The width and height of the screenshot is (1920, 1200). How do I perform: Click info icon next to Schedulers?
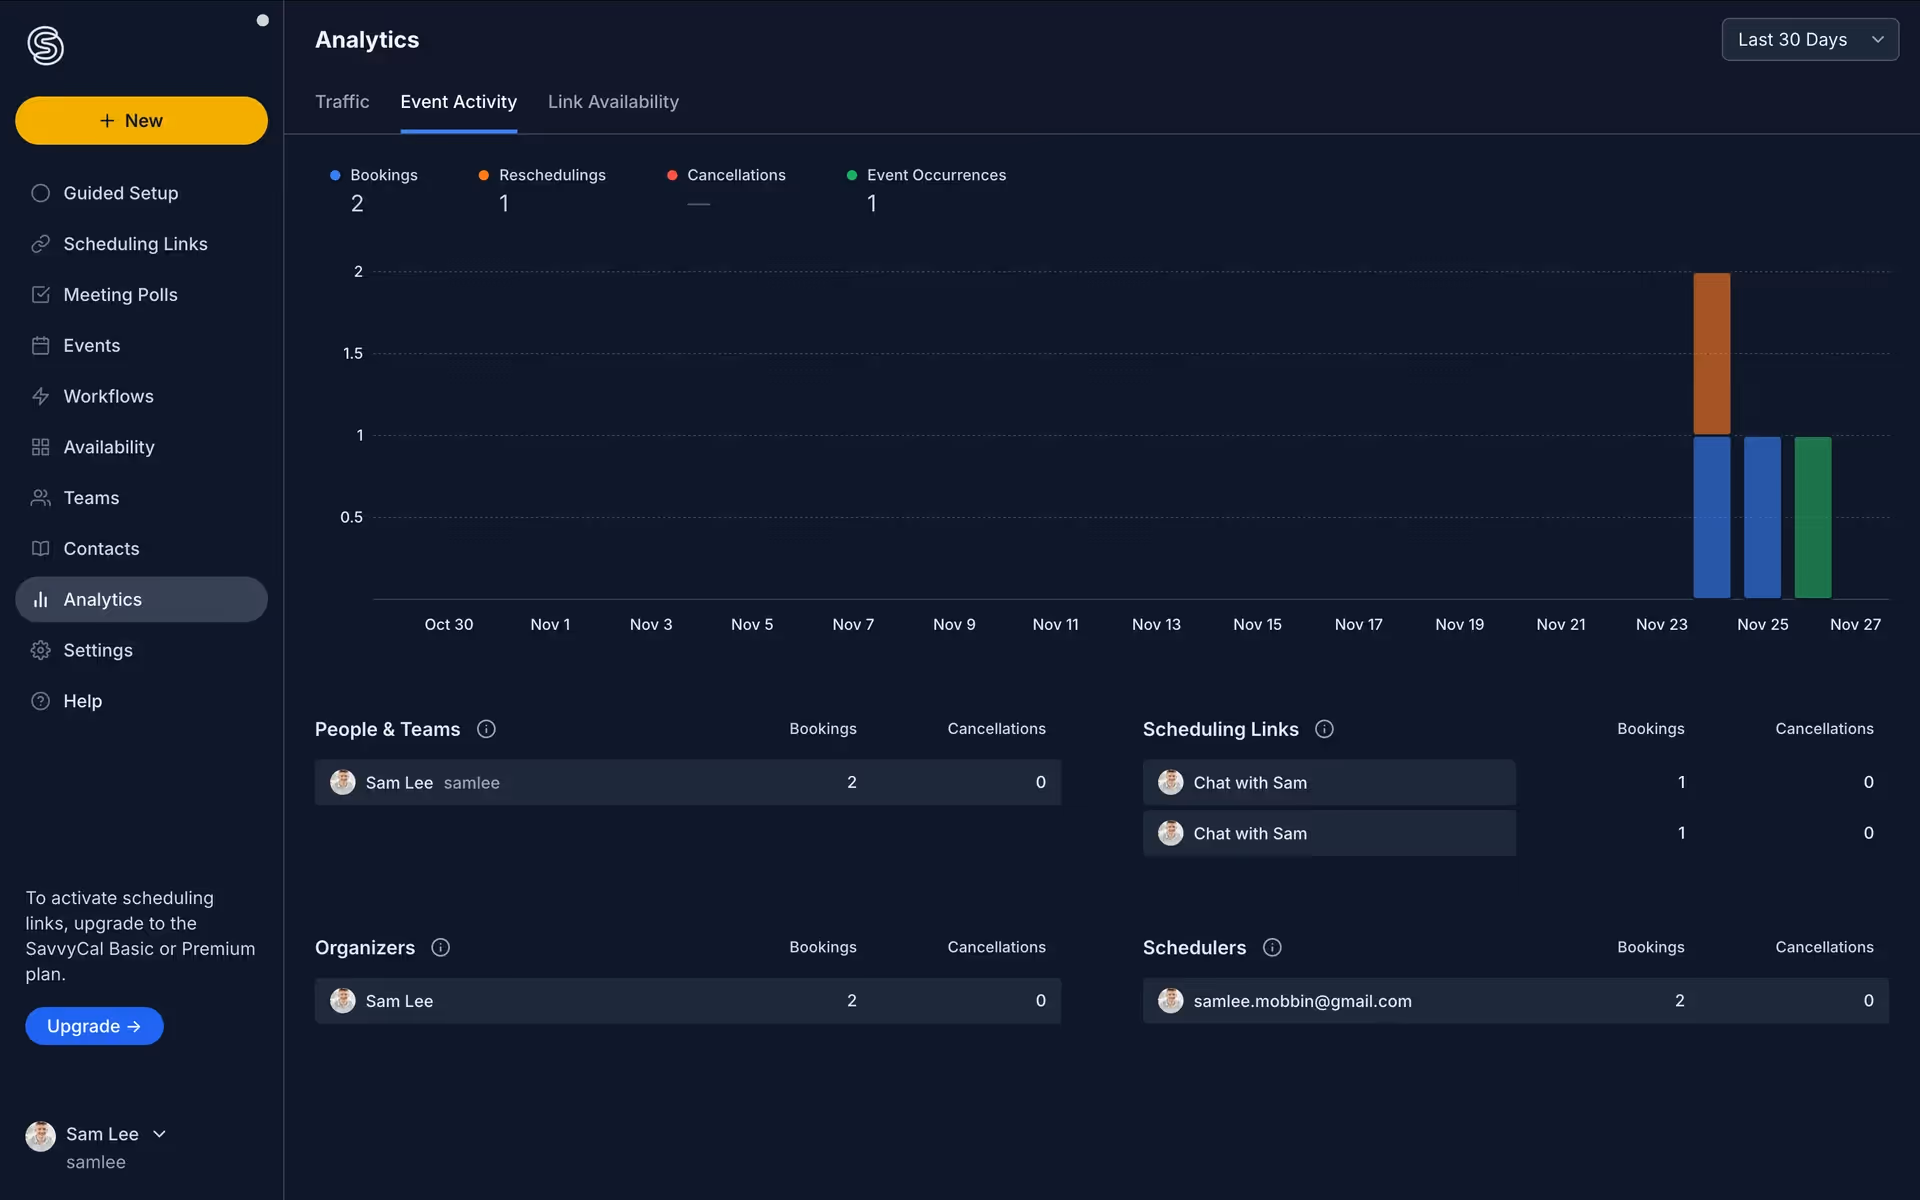pos(1272,947)
